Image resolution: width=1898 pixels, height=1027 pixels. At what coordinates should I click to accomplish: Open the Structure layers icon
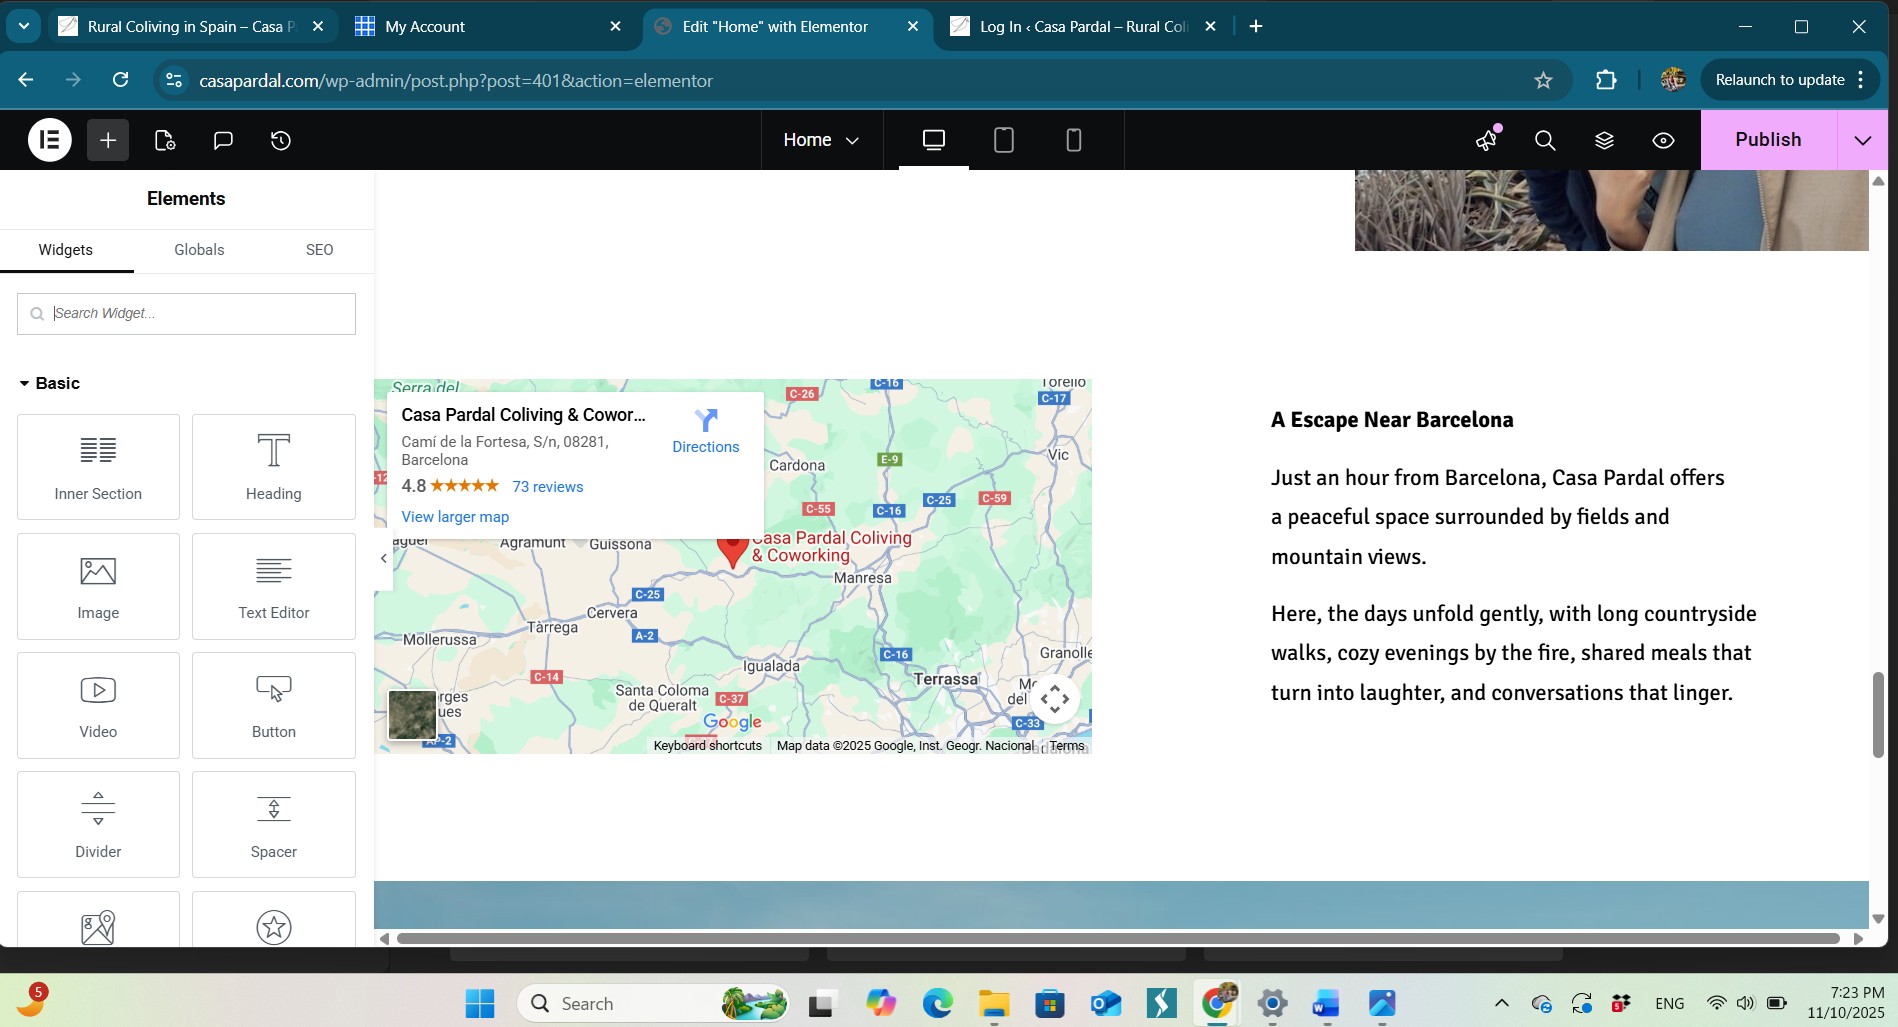point(1604,140)
